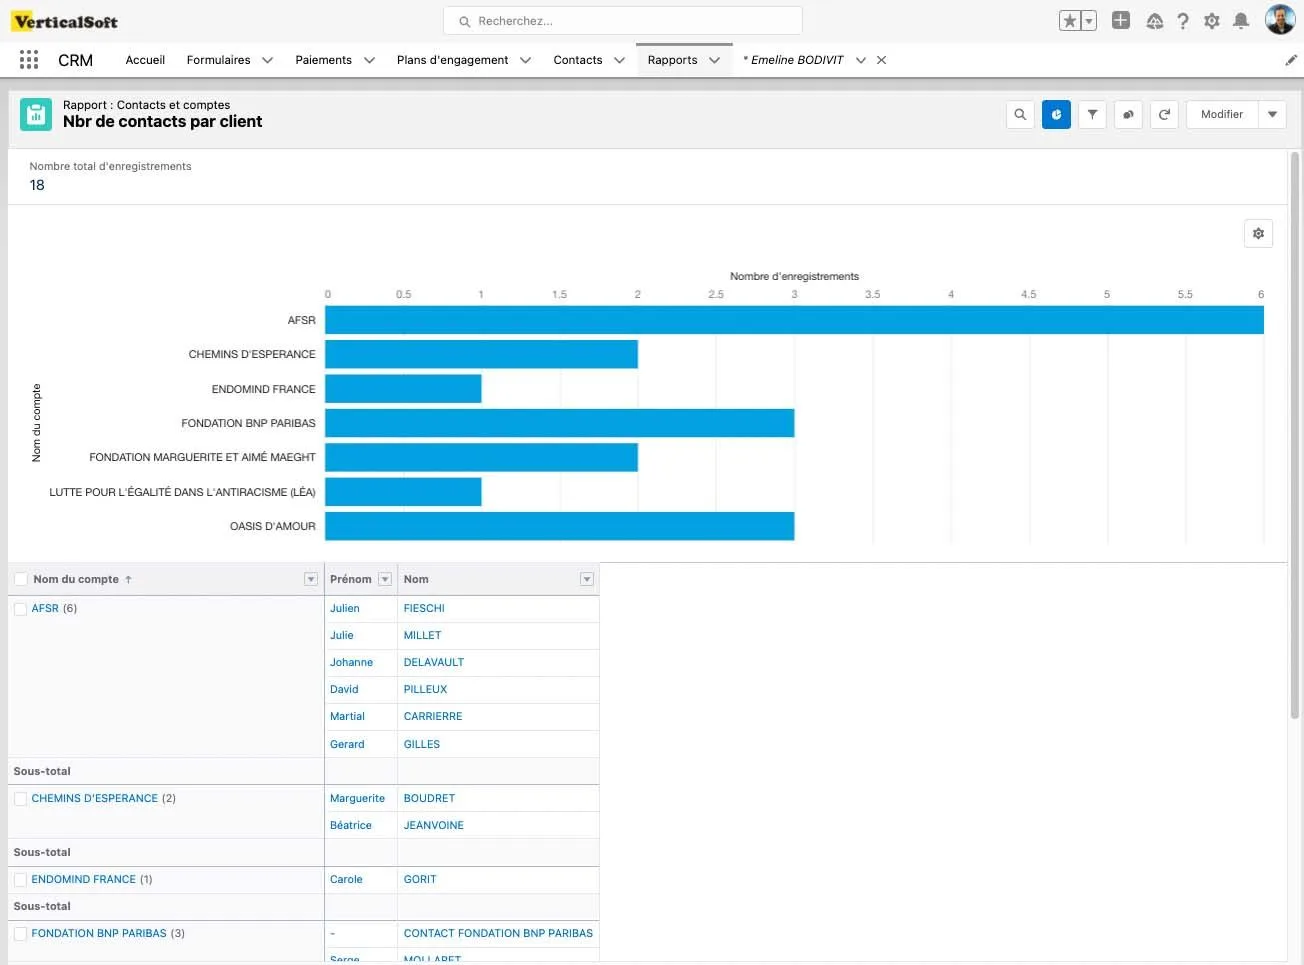Click the Modifier button

pos(1222,115)
